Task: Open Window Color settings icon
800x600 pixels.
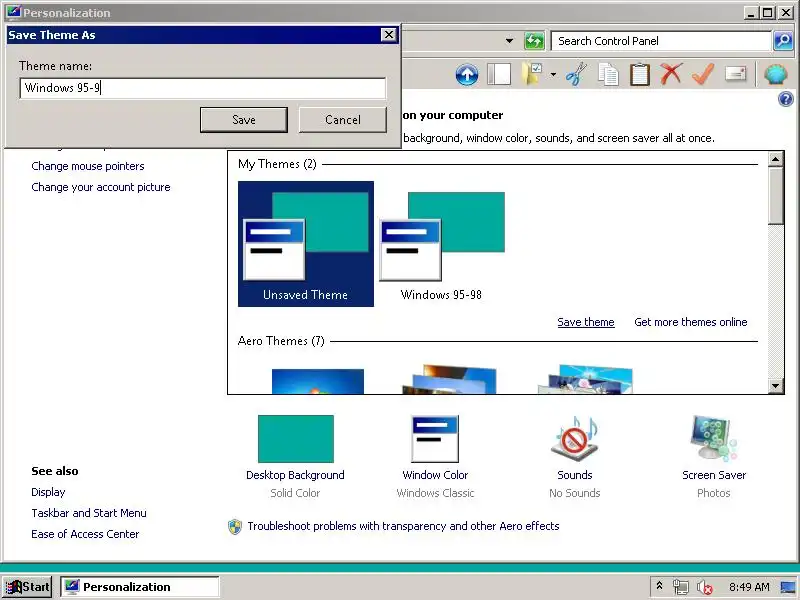Action: click(x=435, y=439)
